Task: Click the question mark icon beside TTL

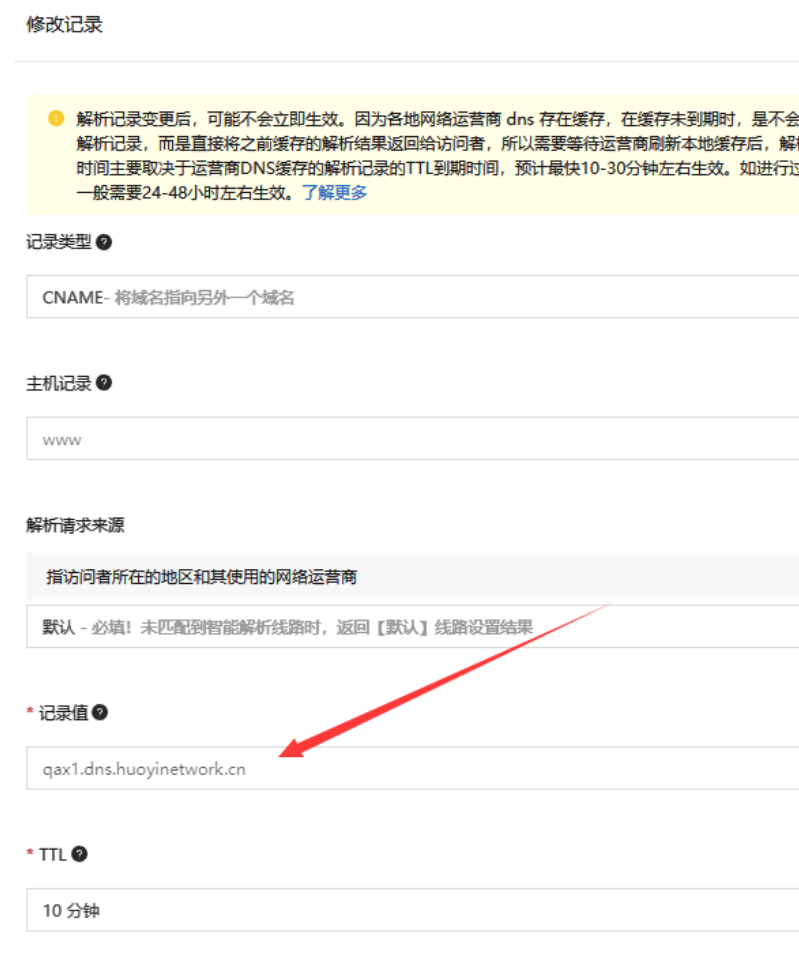Action: (80, 854)
